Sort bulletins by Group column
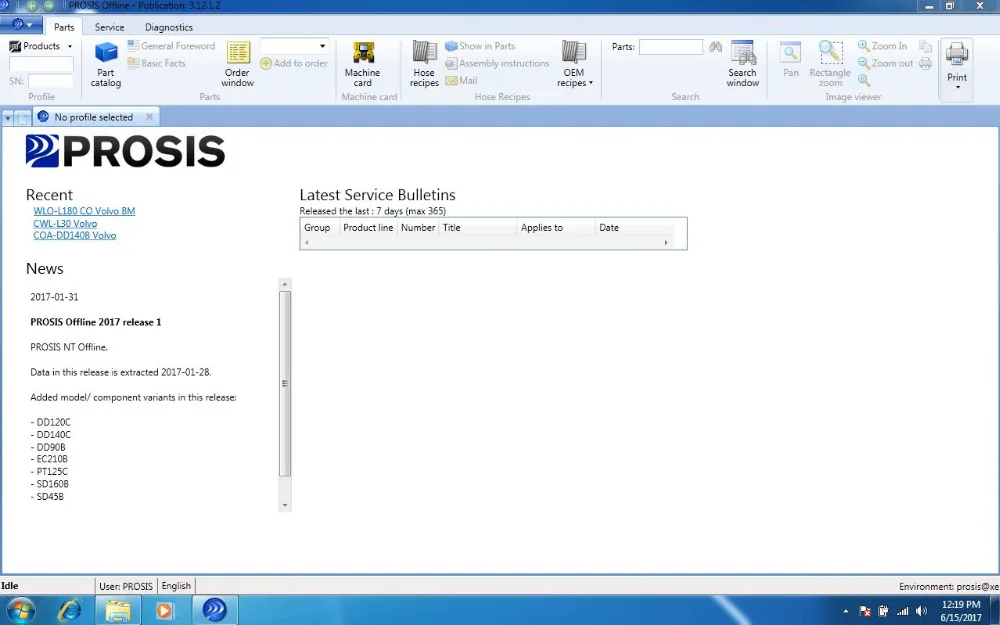 320,228
